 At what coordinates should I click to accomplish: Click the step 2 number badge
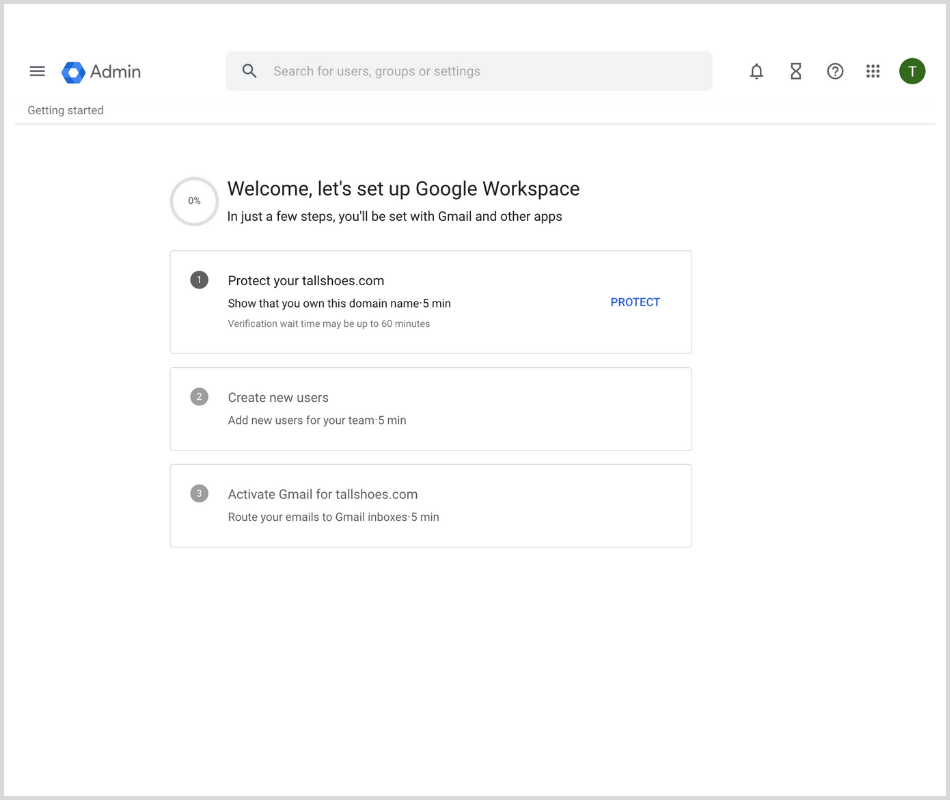point(199,397)
